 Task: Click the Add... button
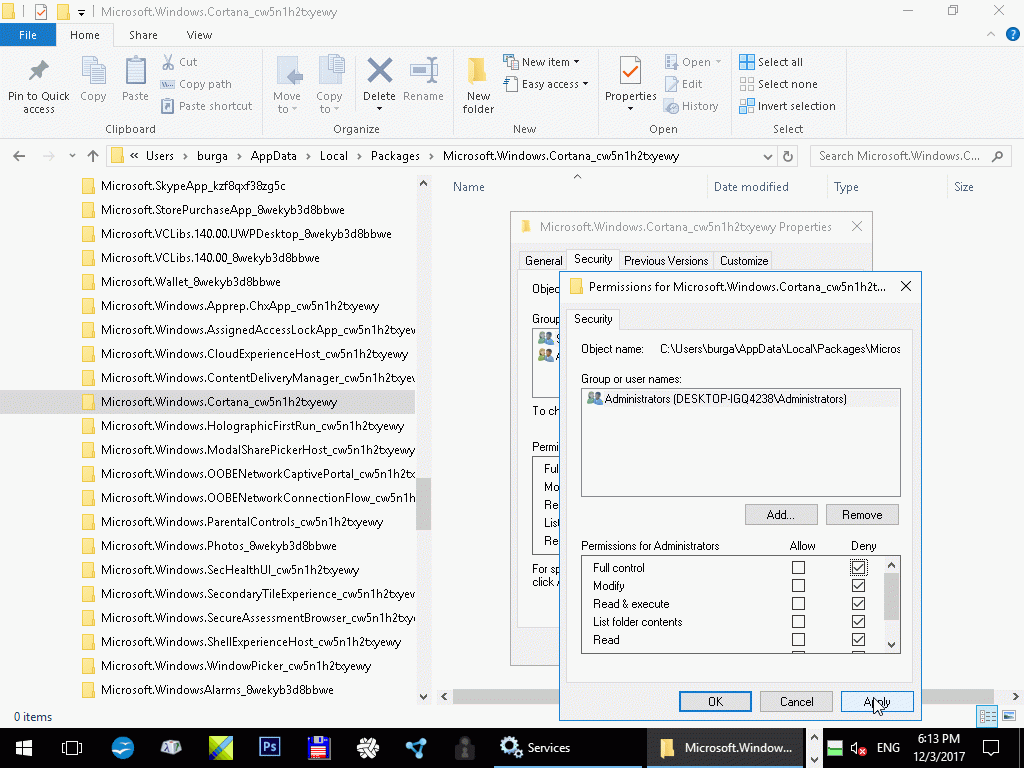(x=781, y=515)
